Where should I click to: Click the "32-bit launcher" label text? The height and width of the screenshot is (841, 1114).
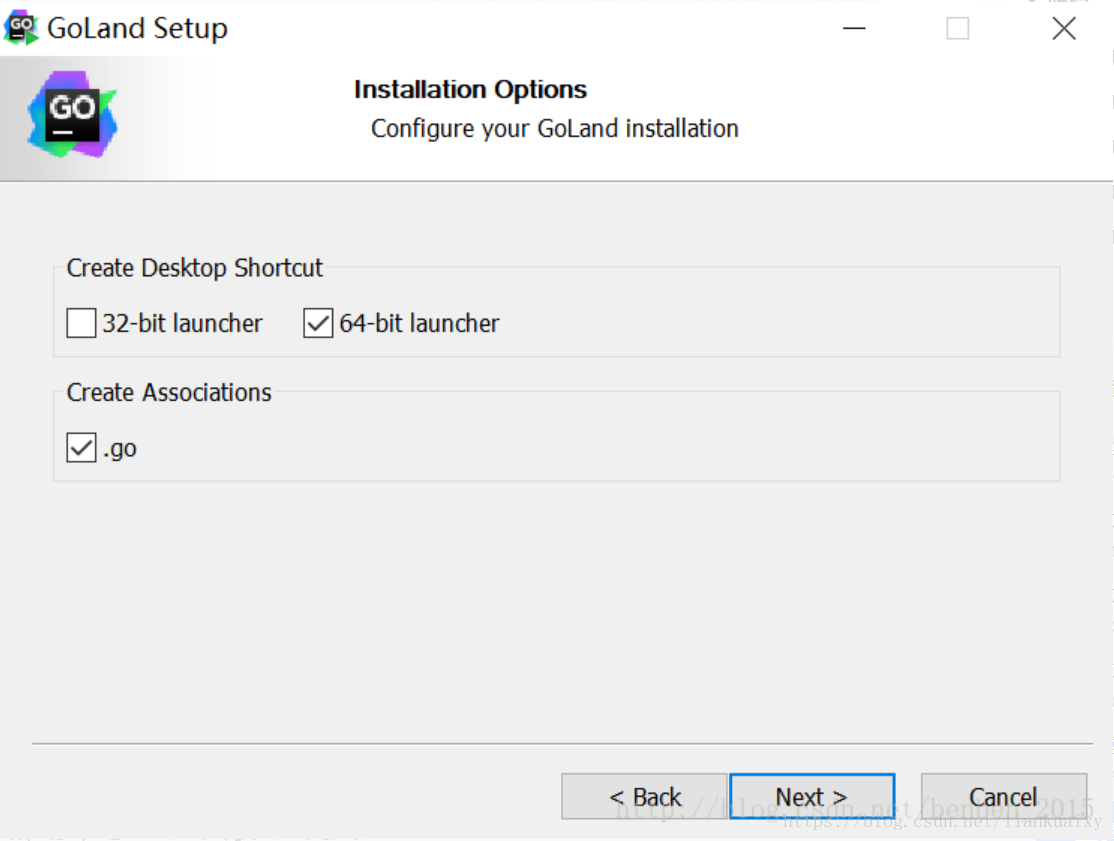(x=182, y=324)
